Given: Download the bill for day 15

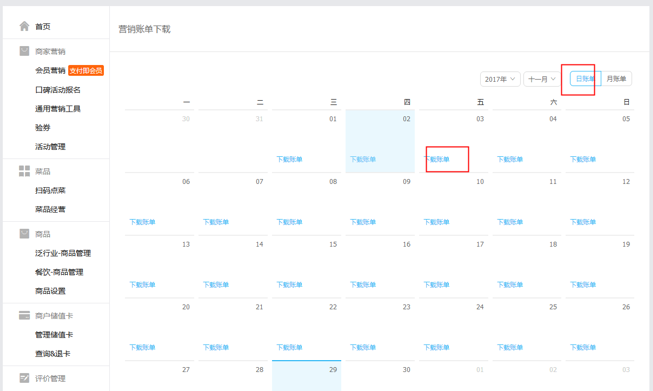Looking at the screenshot, I should point(289,285).
